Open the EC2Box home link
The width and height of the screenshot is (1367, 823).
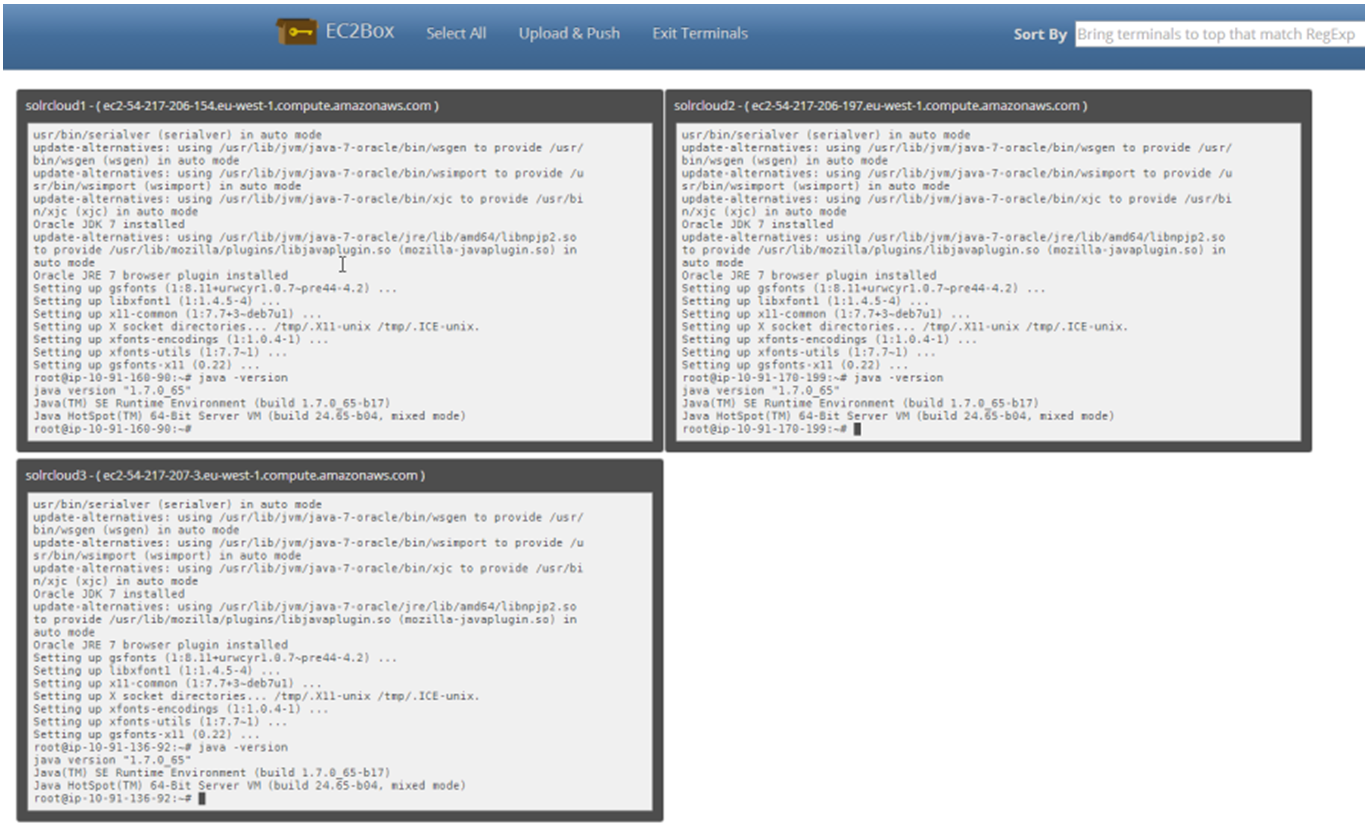click(359, 32)
